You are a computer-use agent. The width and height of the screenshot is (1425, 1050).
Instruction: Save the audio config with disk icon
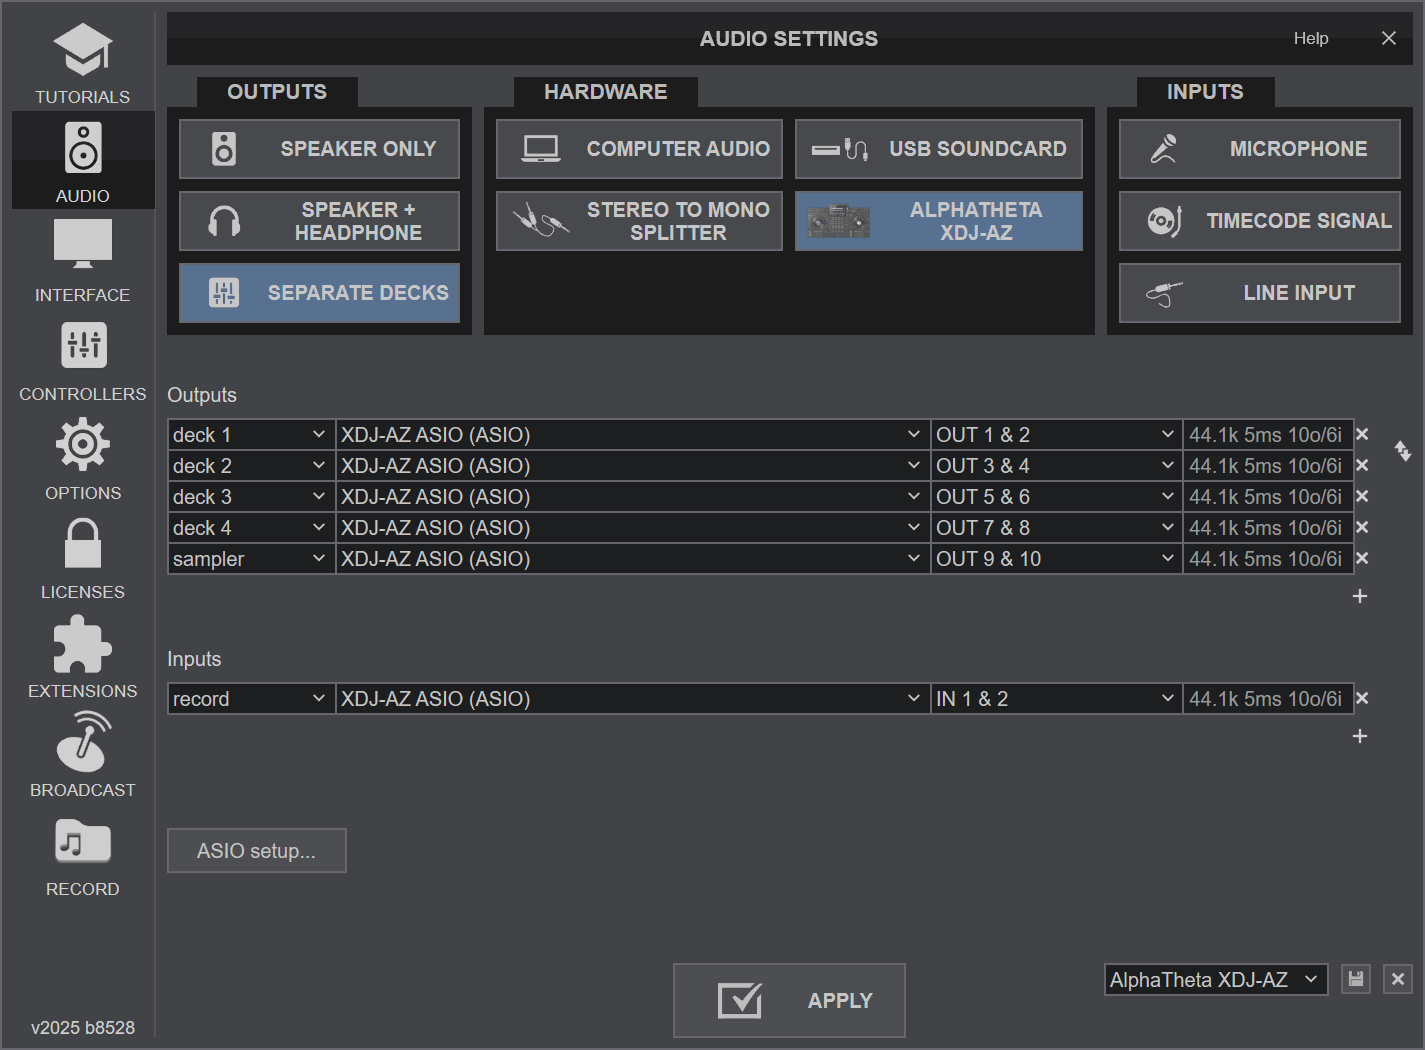tap(1356, 979)
